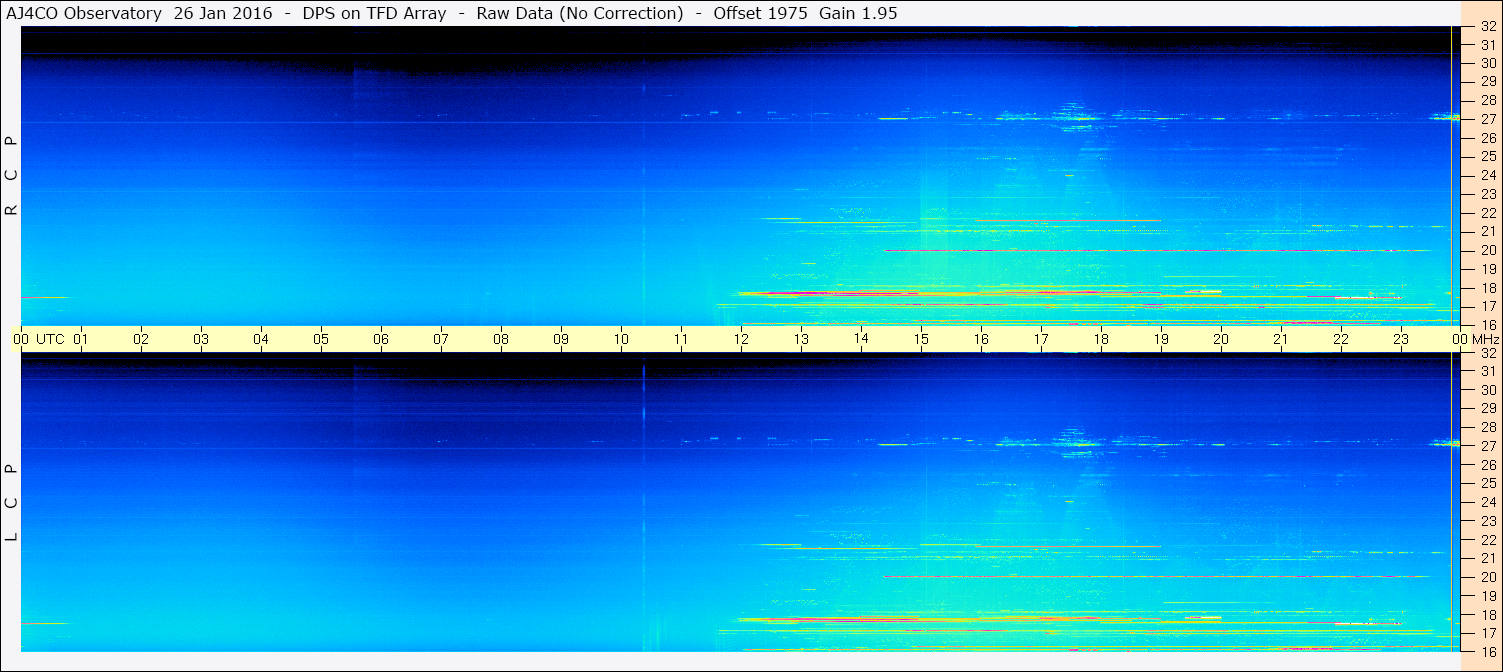This screenshot has width=1503, height=672.
Task: Select the 04 hour tick label
Action: [261, 339]
